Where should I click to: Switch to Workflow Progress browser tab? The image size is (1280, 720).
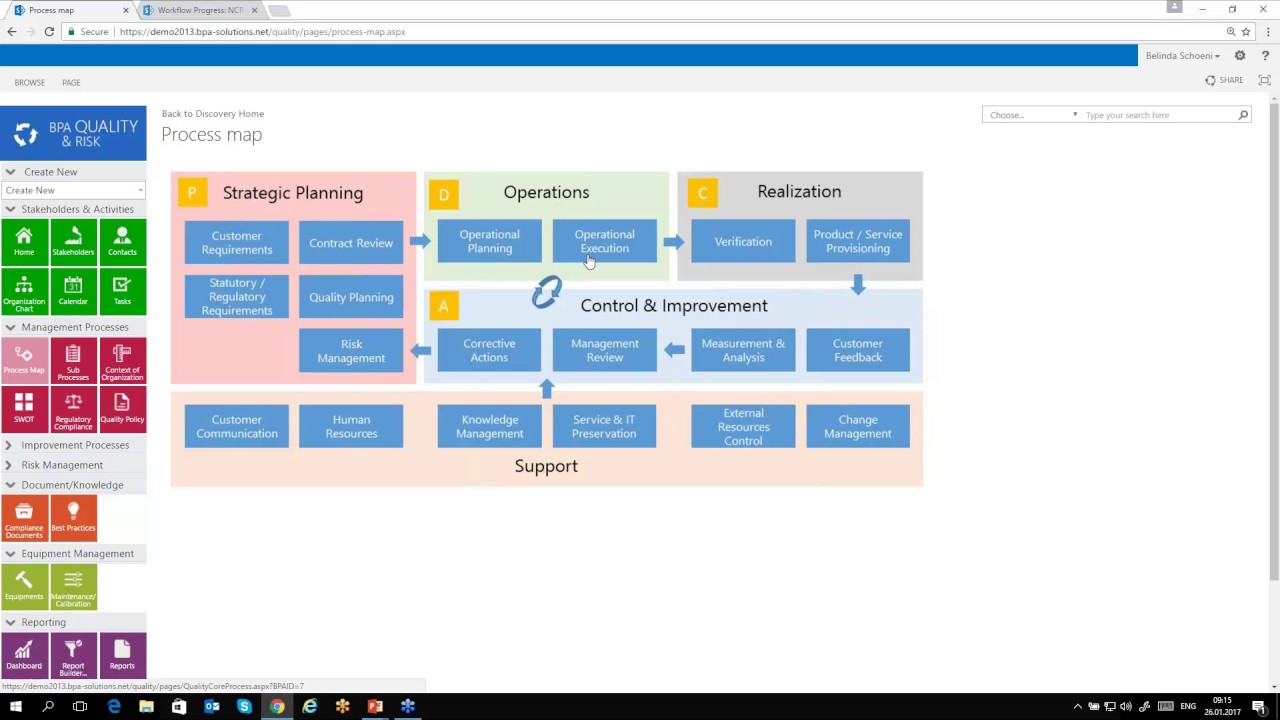[199, 10]
